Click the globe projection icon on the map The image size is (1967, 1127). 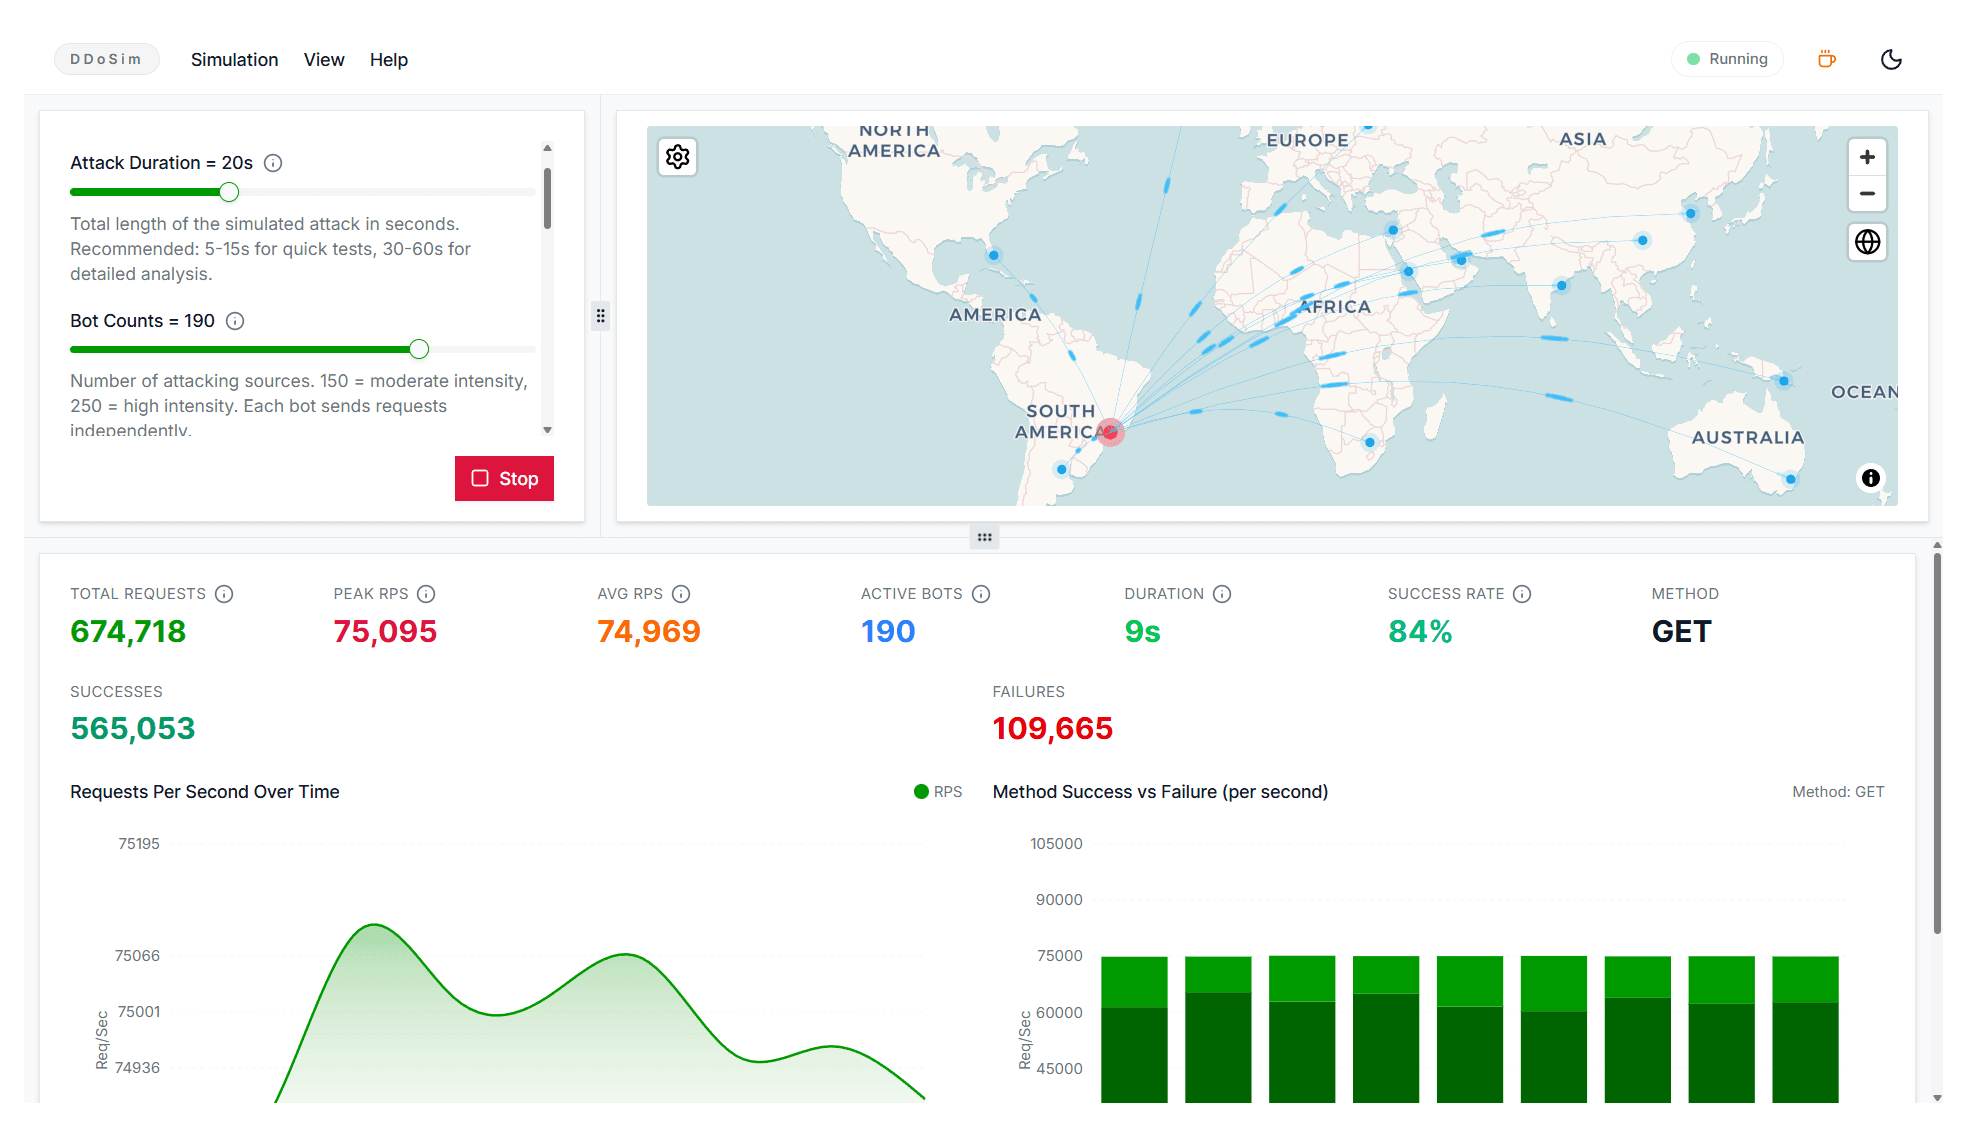[x=1866, y=242]
